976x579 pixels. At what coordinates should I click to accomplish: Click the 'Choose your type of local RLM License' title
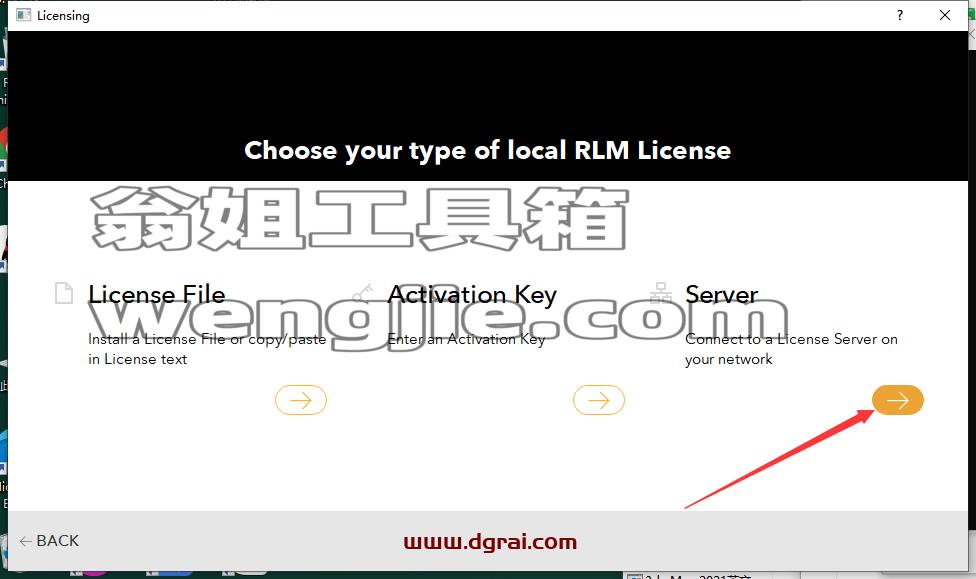pos(488,151)
